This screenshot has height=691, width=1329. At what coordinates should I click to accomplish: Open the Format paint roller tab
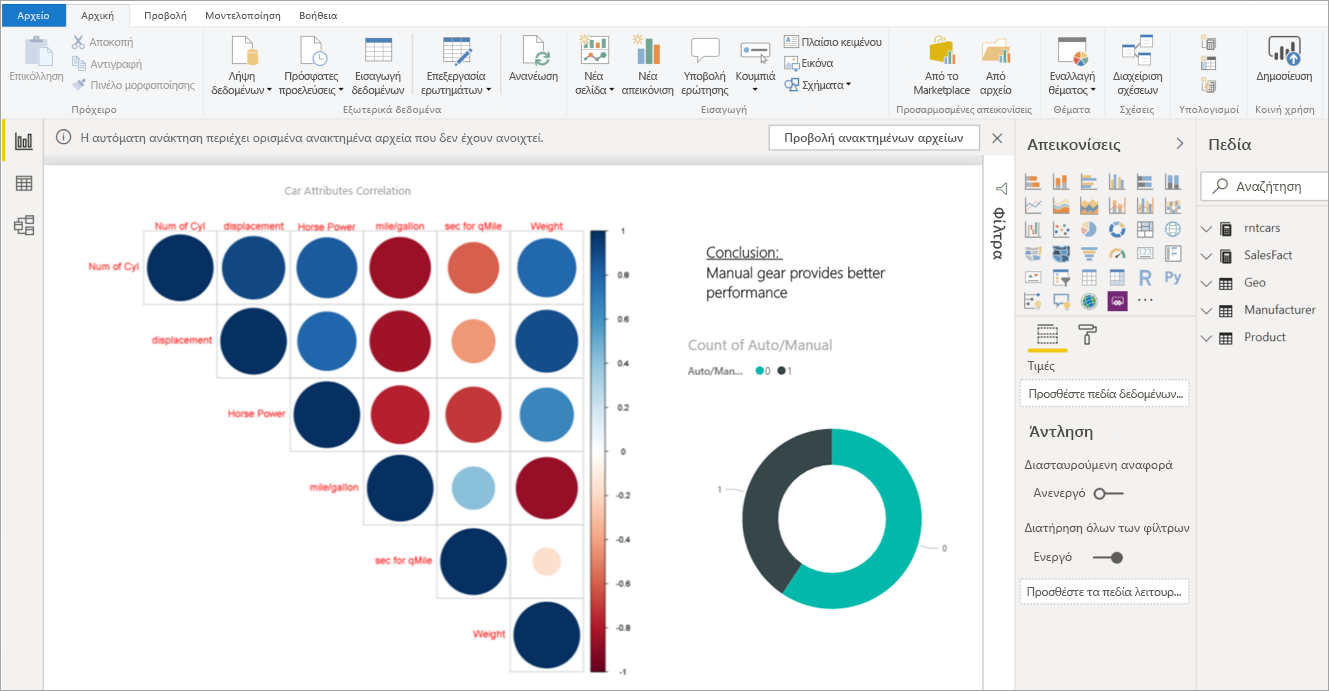(x=1087, y=334)
